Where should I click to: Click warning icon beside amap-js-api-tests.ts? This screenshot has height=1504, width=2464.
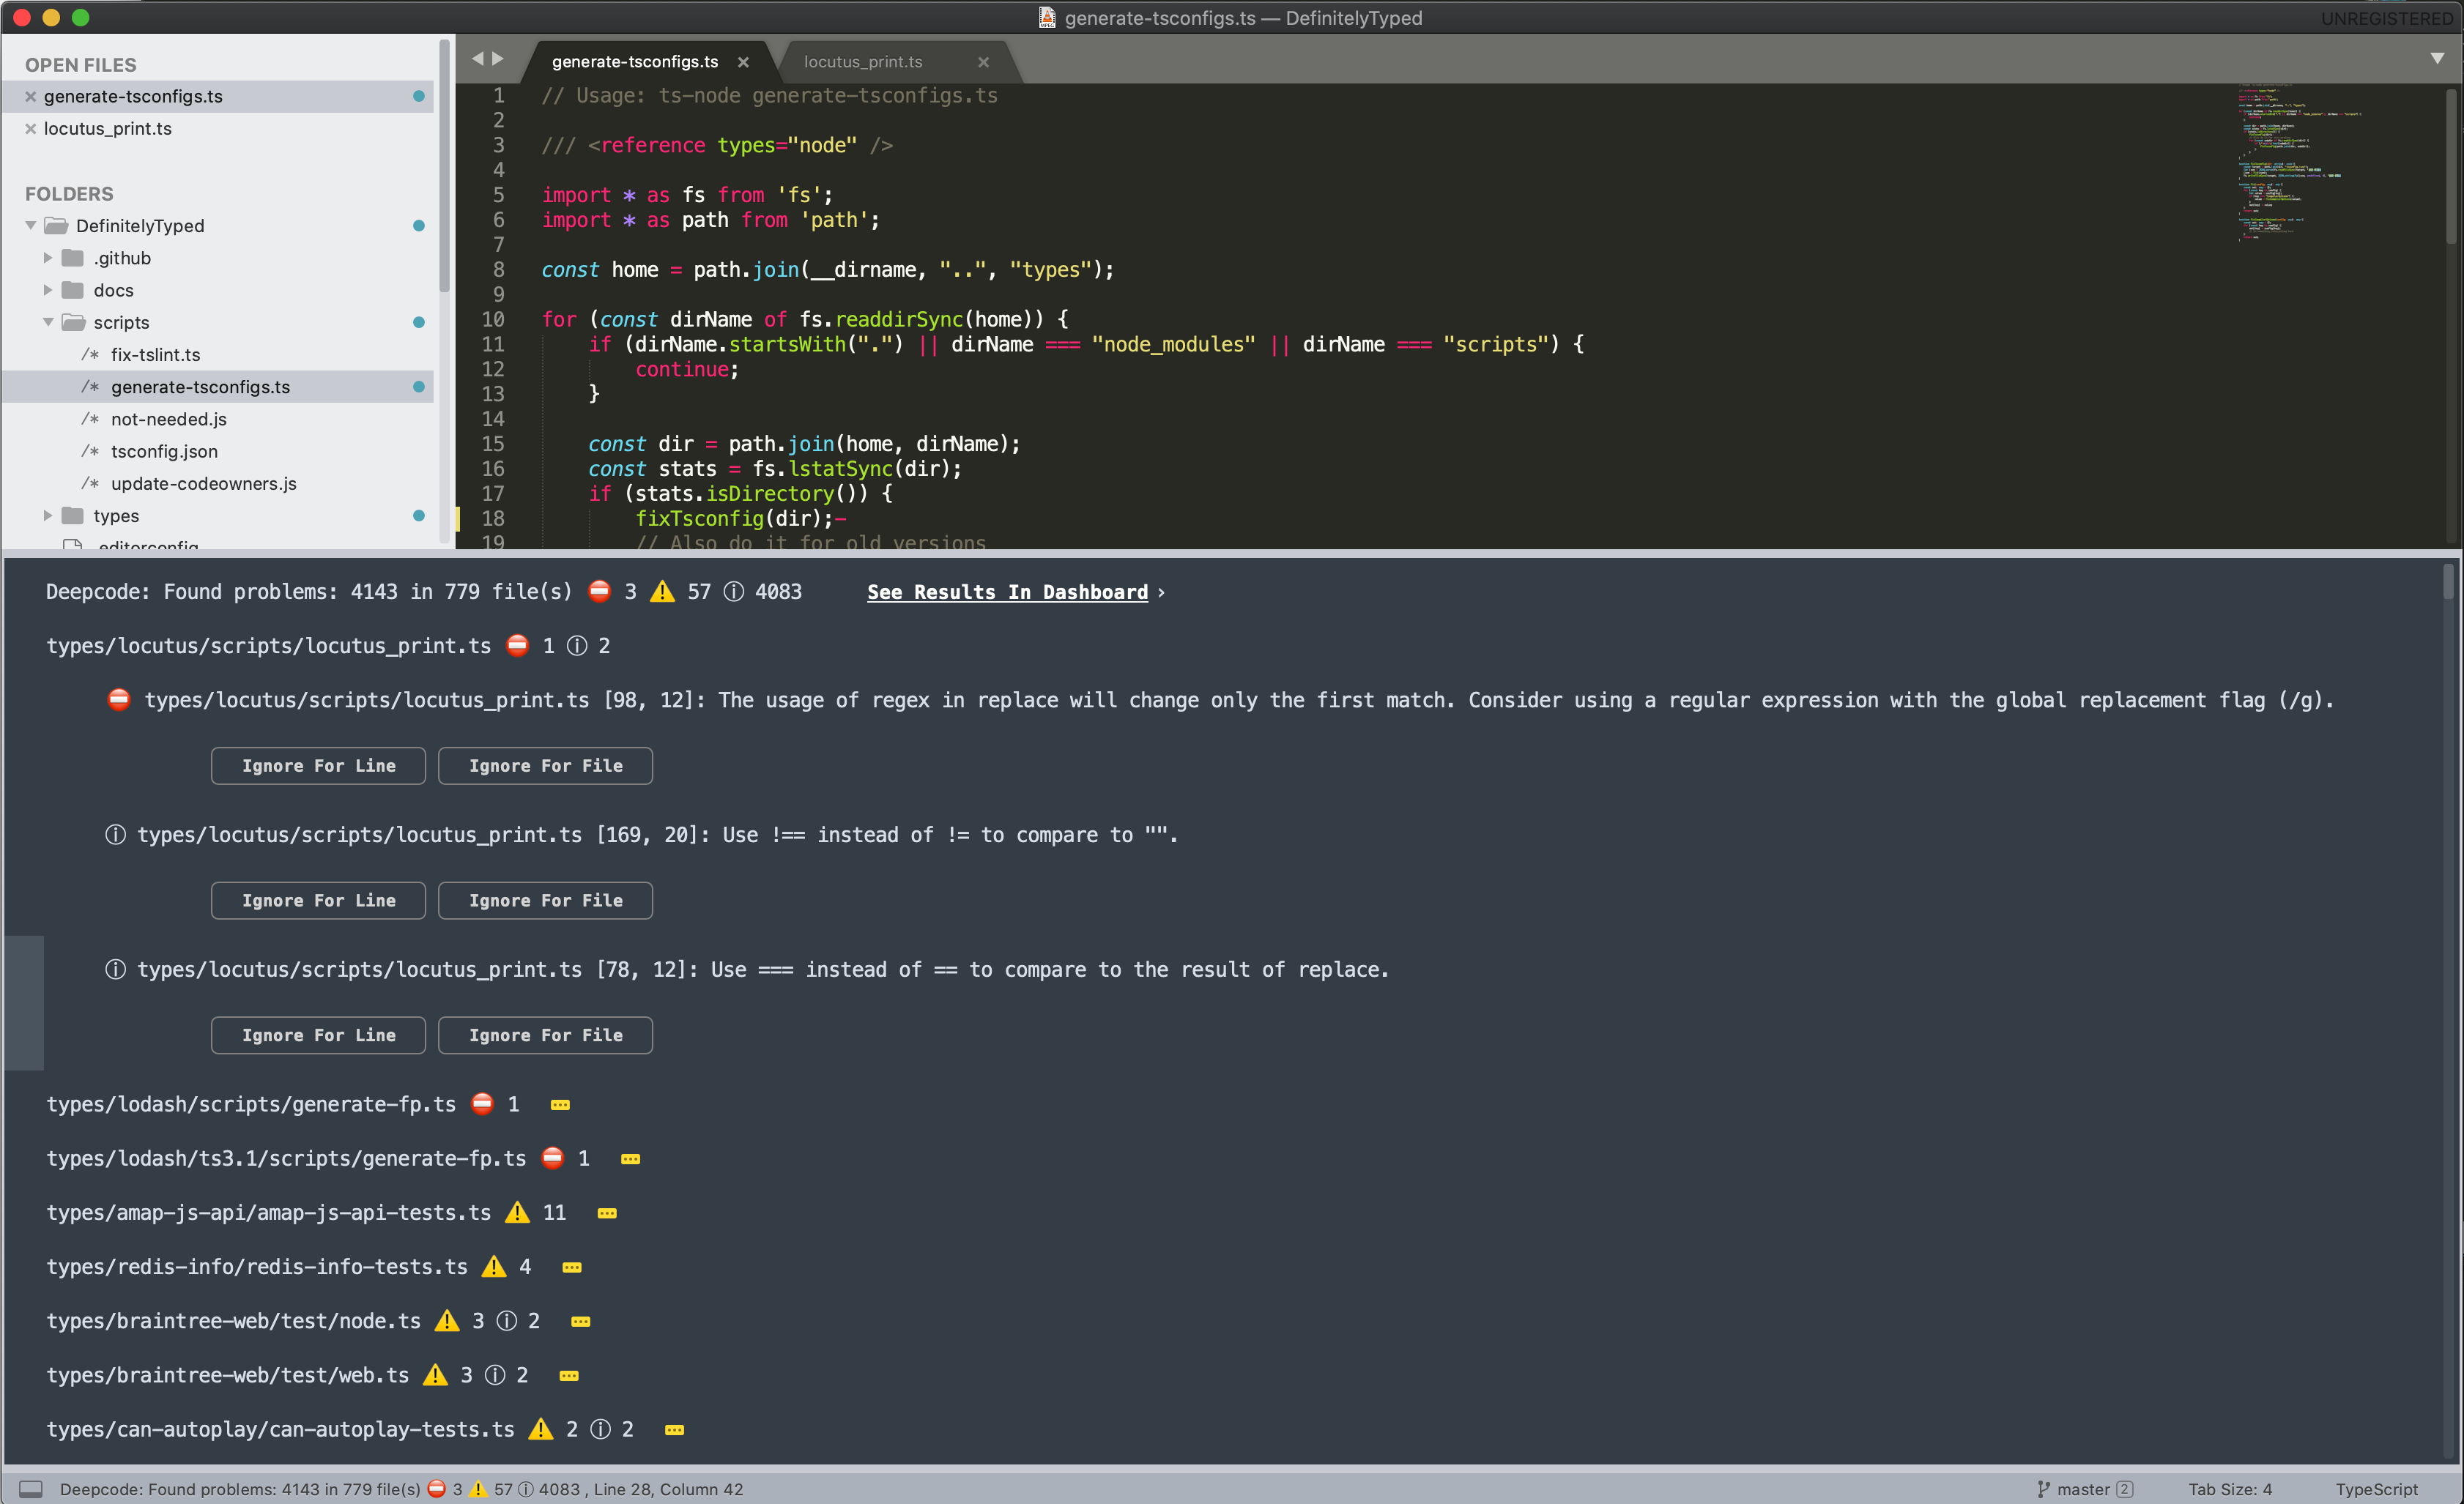(x=517, y=1213)
